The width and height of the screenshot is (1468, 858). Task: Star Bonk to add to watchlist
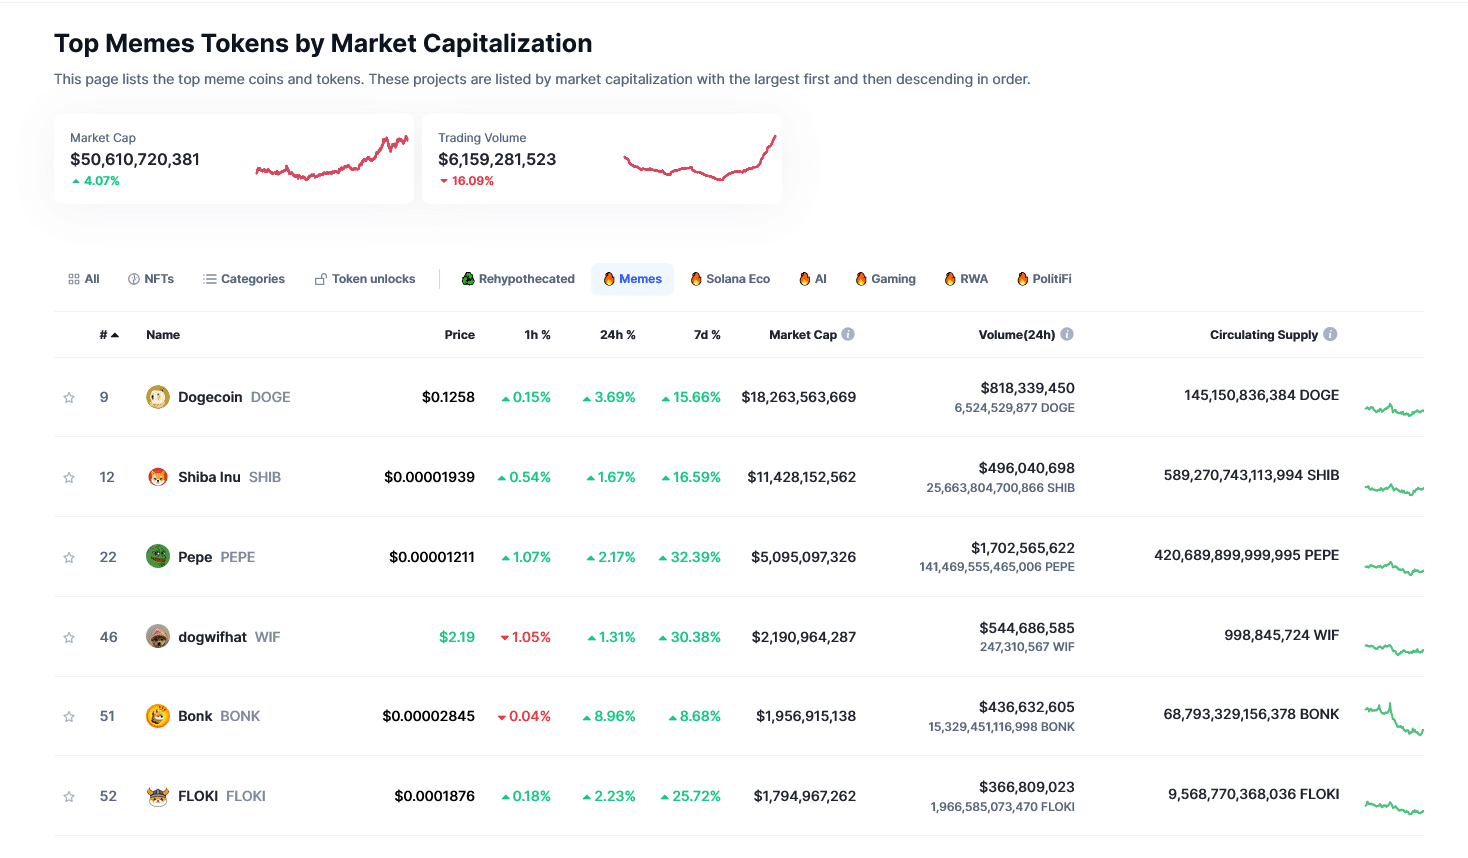(x=69, y=717)
